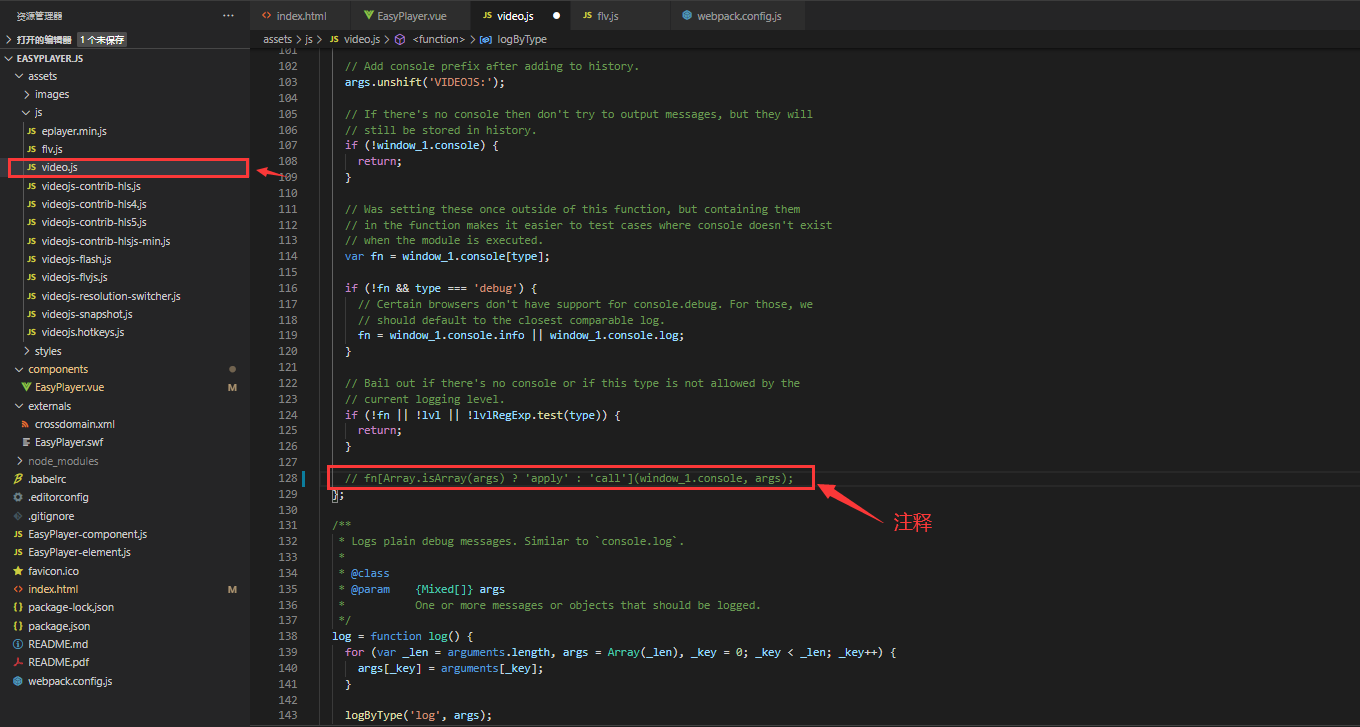Click the js breadcrumb segment
Viewport: 1360px width, 727px height.
coord(309,39)
